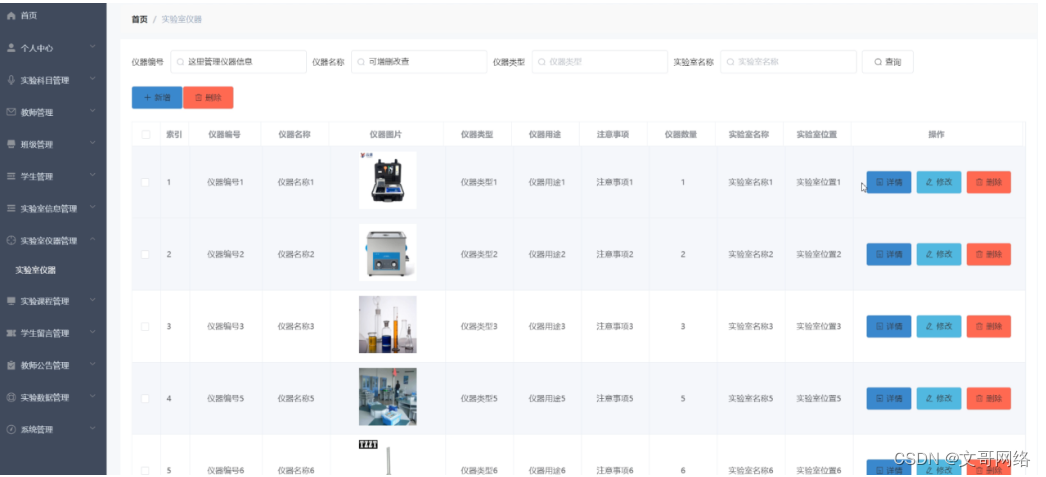Viewport: 1046px width, 477px height.
Task: Click the red 删除 button above the table
Action: [x=208, y=97]
